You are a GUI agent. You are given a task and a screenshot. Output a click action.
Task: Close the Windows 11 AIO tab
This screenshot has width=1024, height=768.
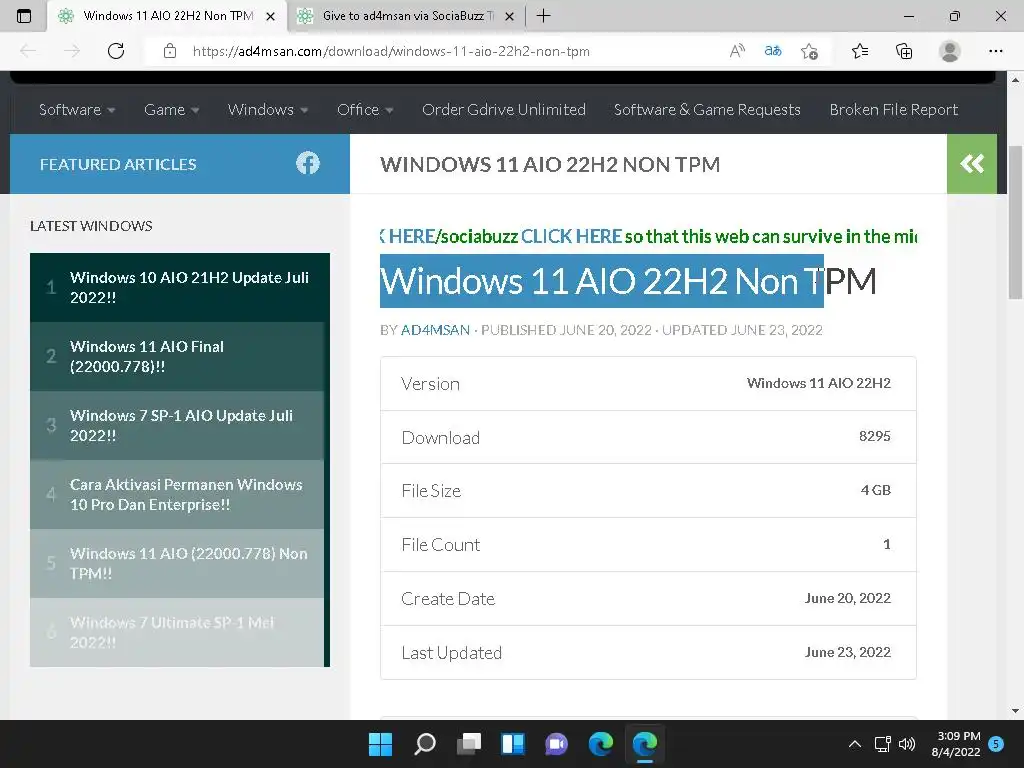click(x=270, y=16)
